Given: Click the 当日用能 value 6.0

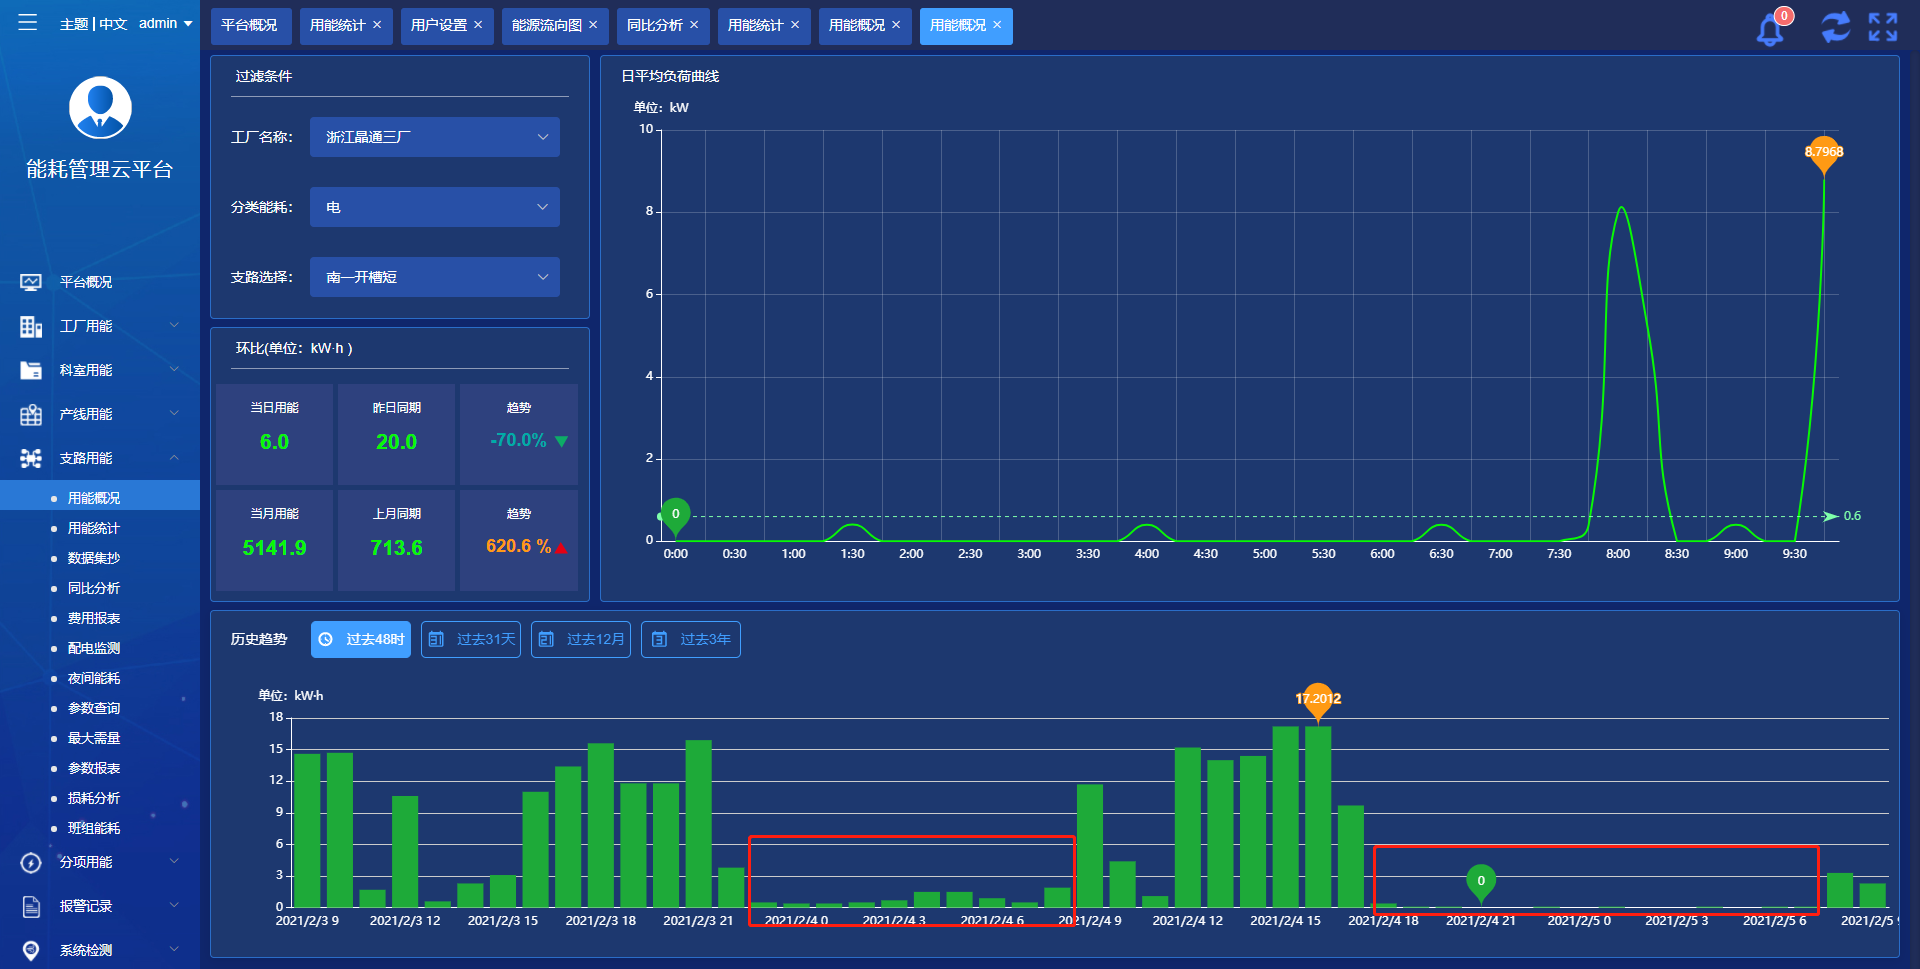Looking at the screenshot, I should [274, 442].
